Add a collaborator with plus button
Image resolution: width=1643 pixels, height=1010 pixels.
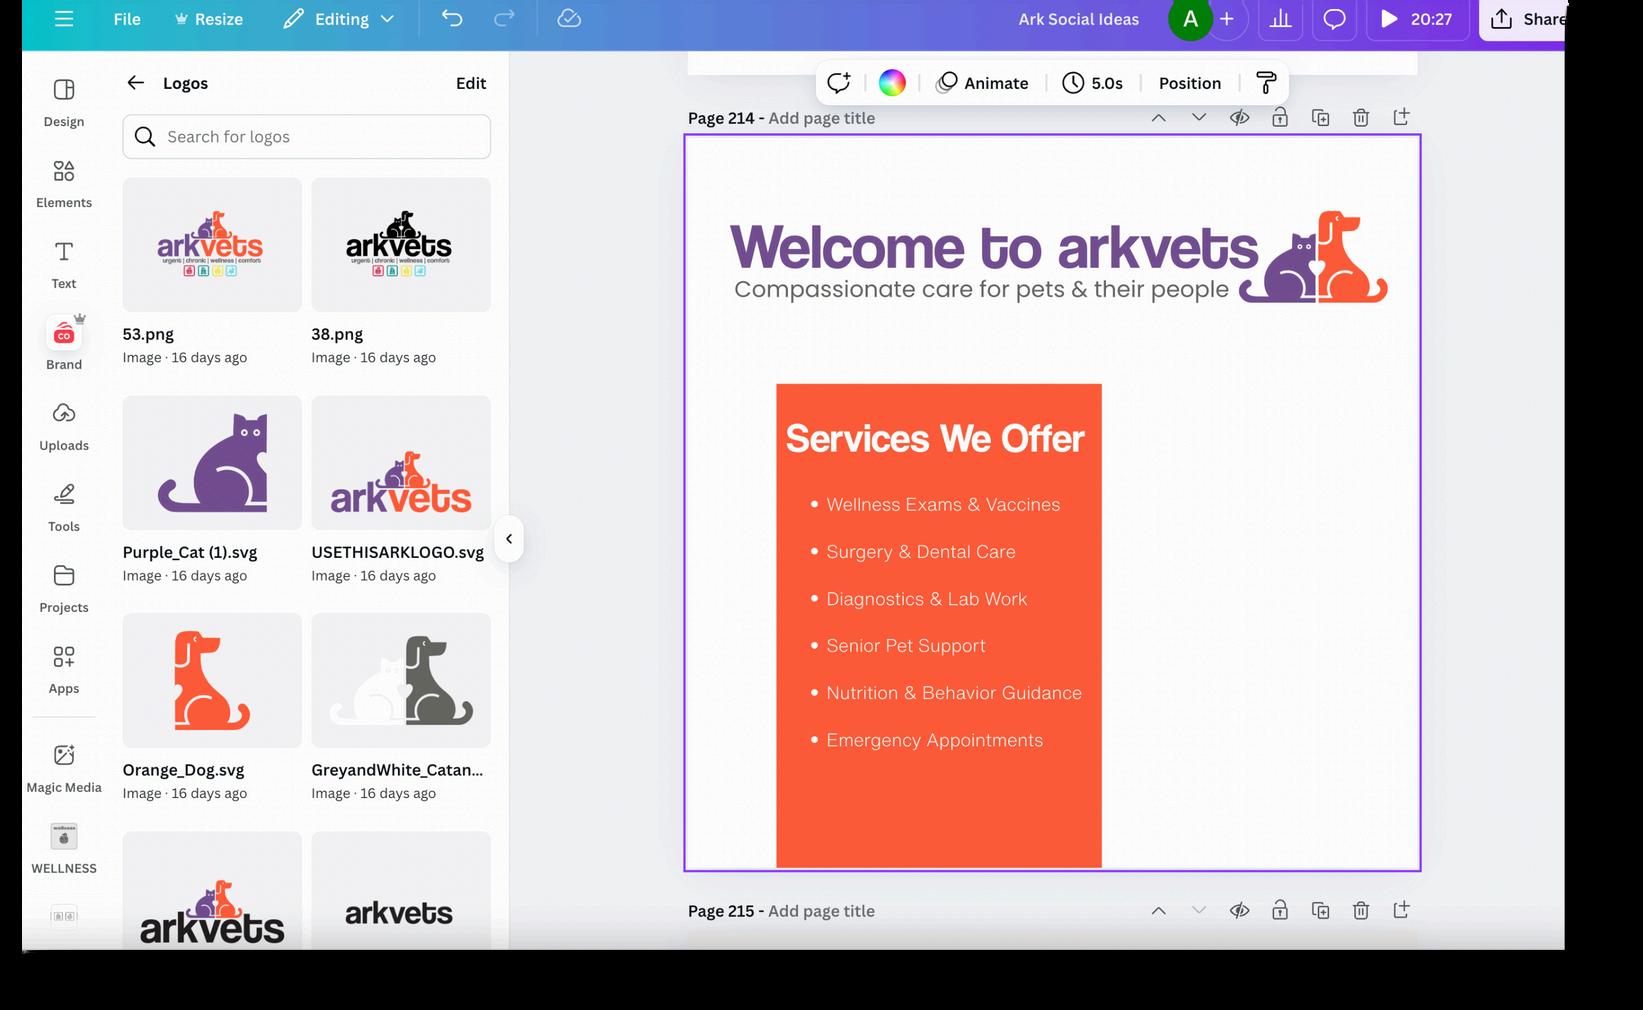1227,19
